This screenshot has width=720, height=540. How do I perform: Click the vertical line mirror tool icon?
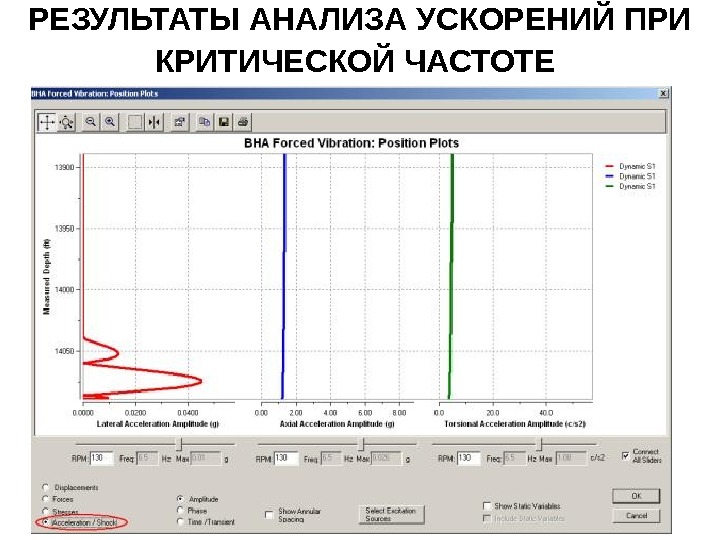154,122
